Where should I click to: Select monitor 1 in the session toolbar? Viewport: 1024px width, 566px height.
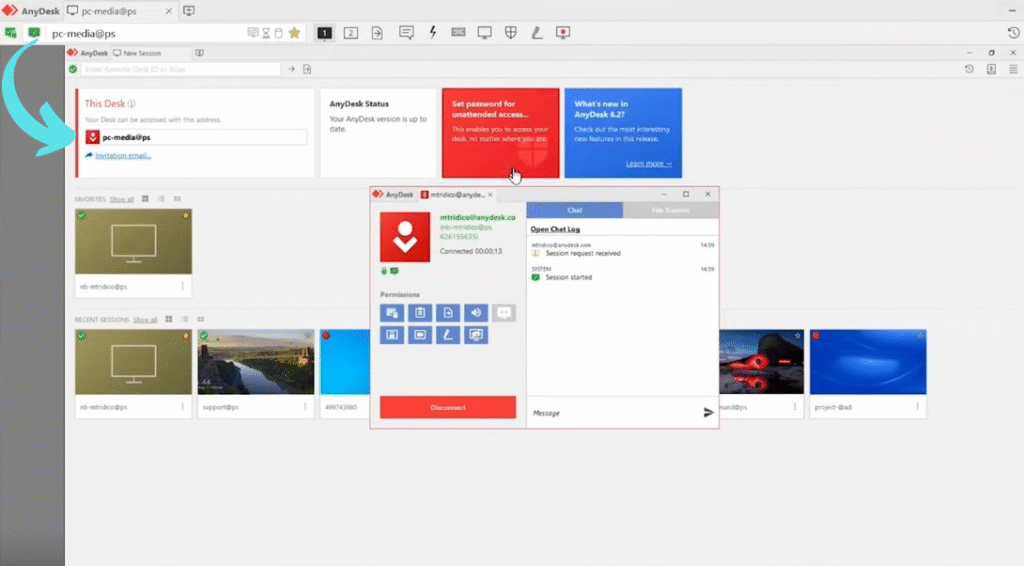point(325,33)
